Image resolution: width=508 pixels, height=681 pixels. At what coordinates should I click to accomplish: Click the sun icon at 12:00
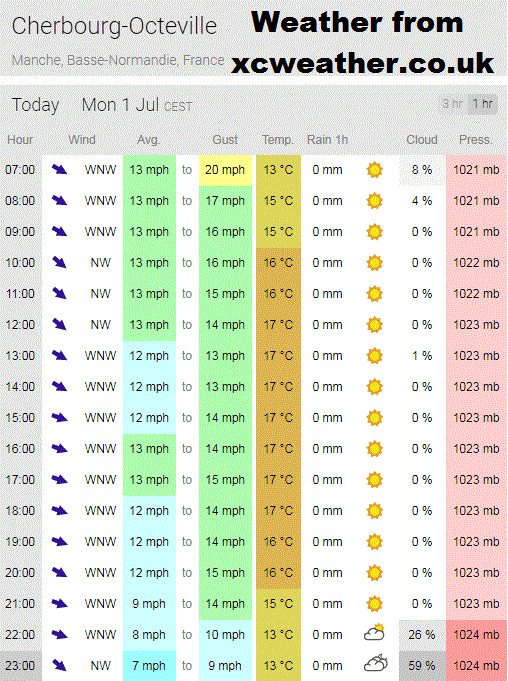click(374, 325)
